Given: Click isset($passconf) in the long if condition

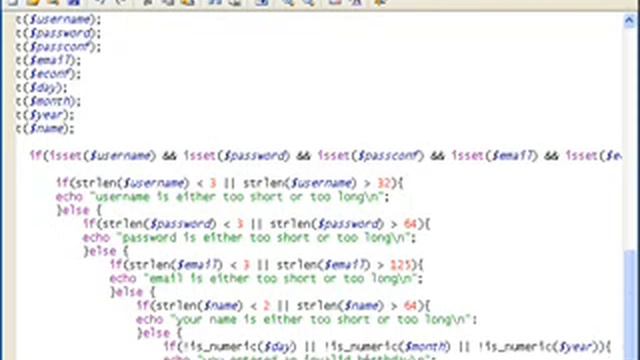Looking at the screenshot, I should coord(371,156).
